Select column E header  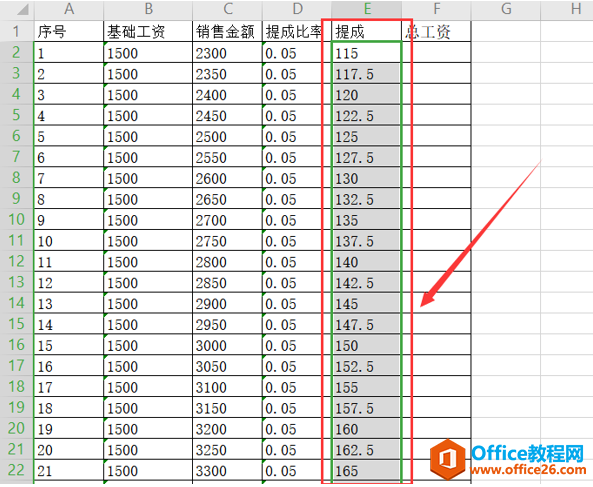point(366,9)
